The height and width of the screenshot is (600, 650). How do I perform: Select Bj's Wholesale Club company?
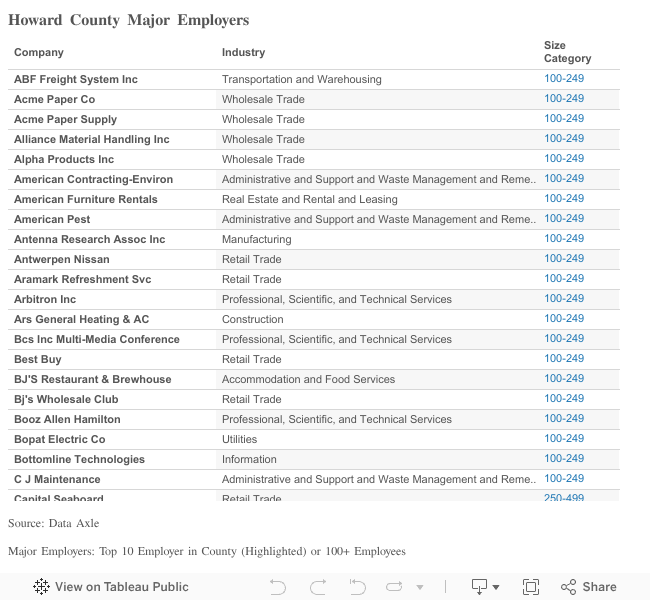point(66,399)
